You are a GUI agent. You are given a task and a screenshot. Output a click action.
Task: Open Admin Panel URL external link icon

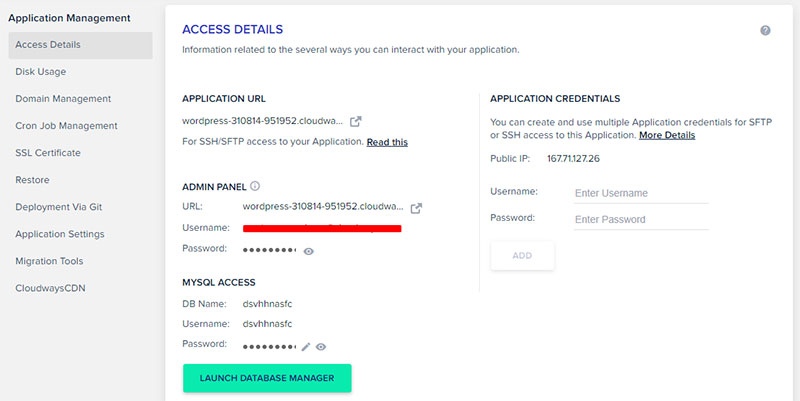(416, 207)
